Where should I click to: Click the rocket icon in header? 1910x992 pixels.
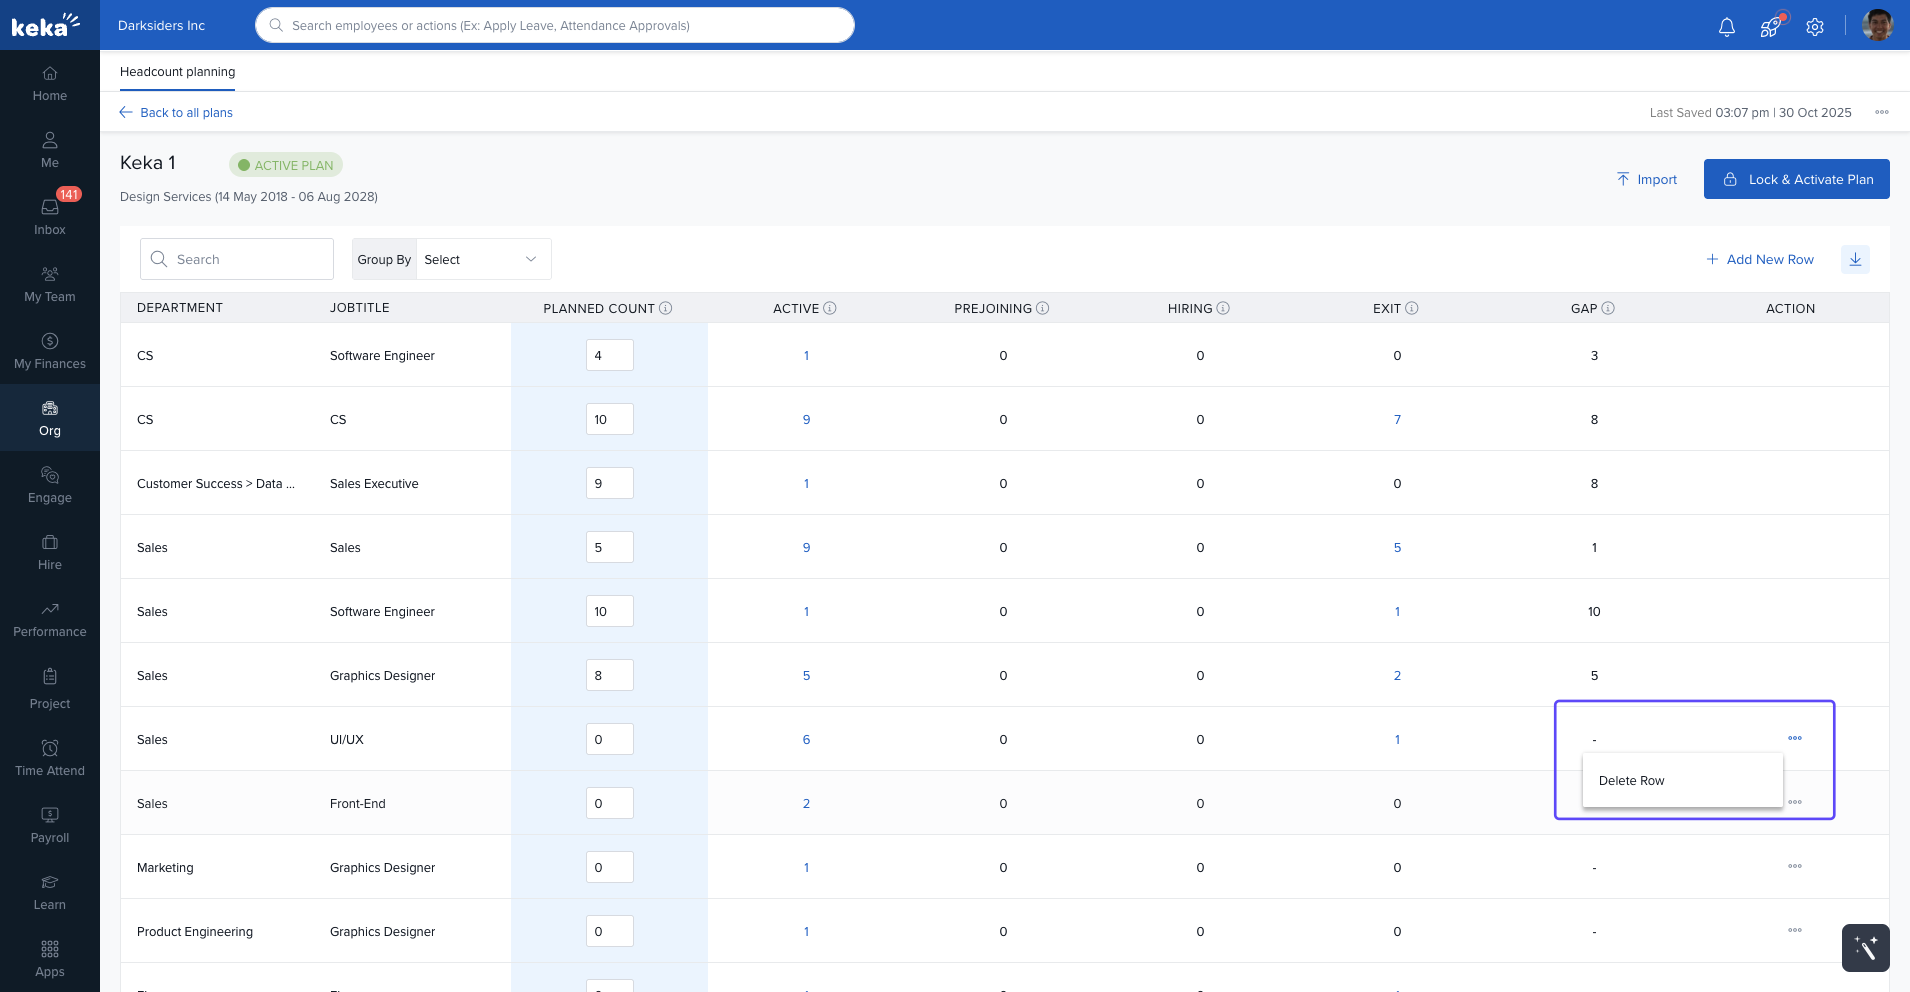pyautogui.click(x=1770, y=27)
